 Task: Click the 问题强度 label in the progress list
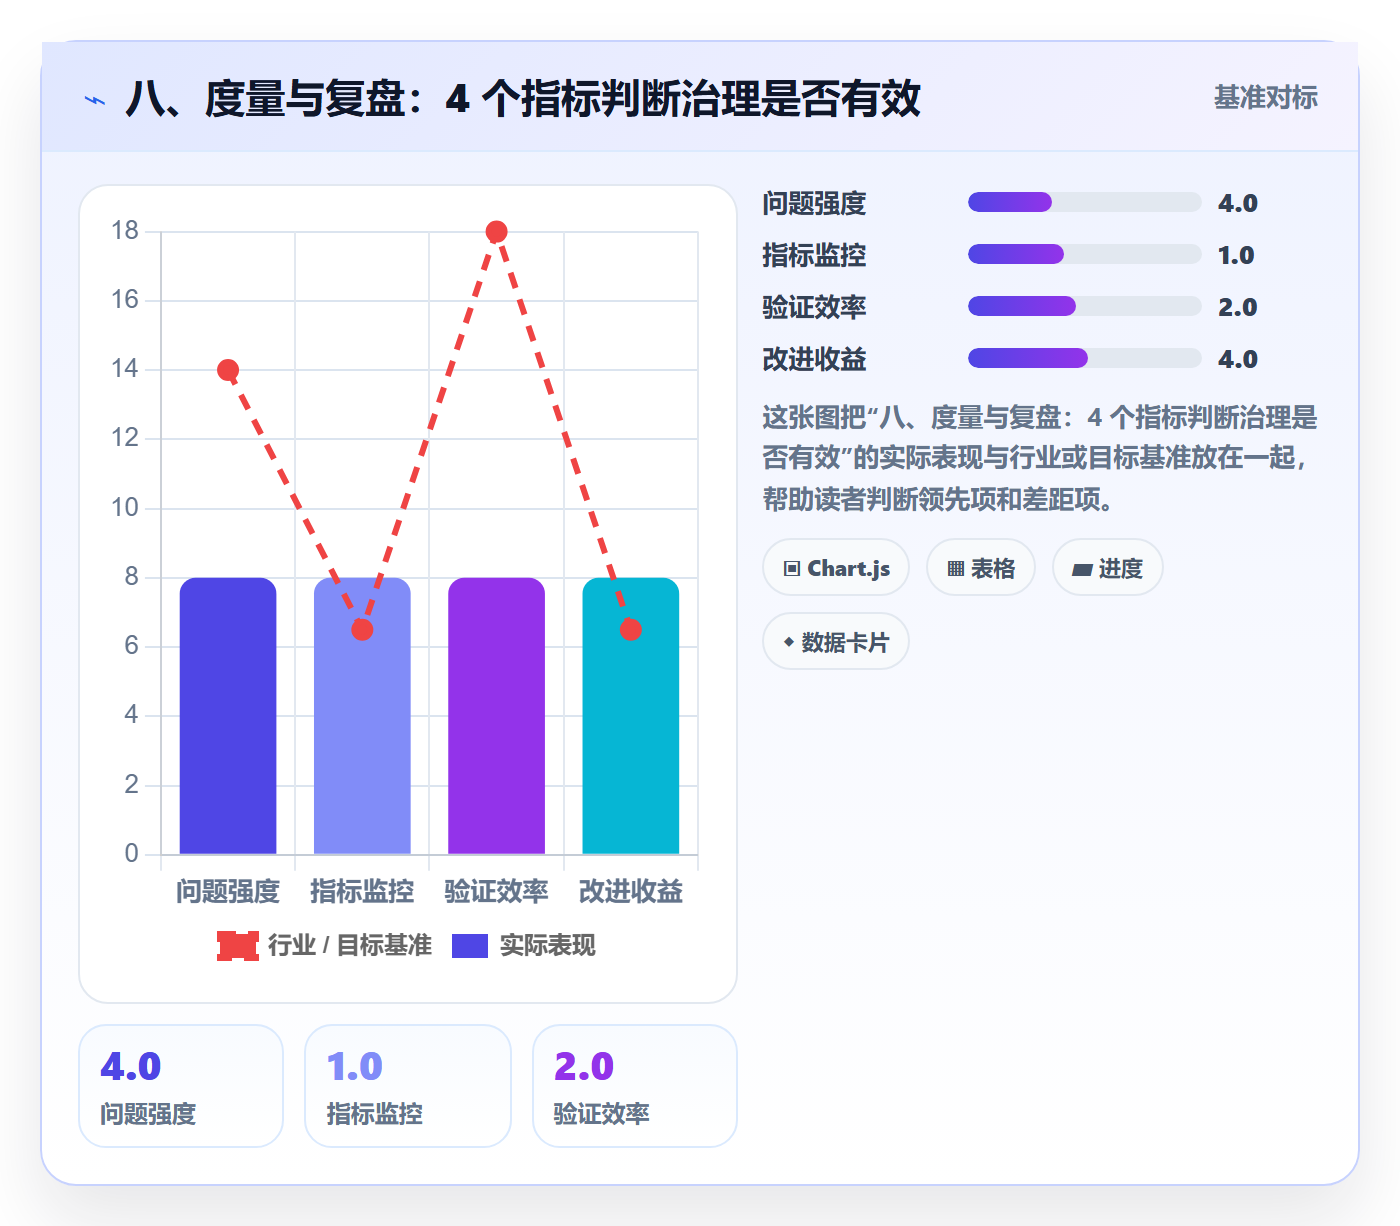[x=814, y=203]
